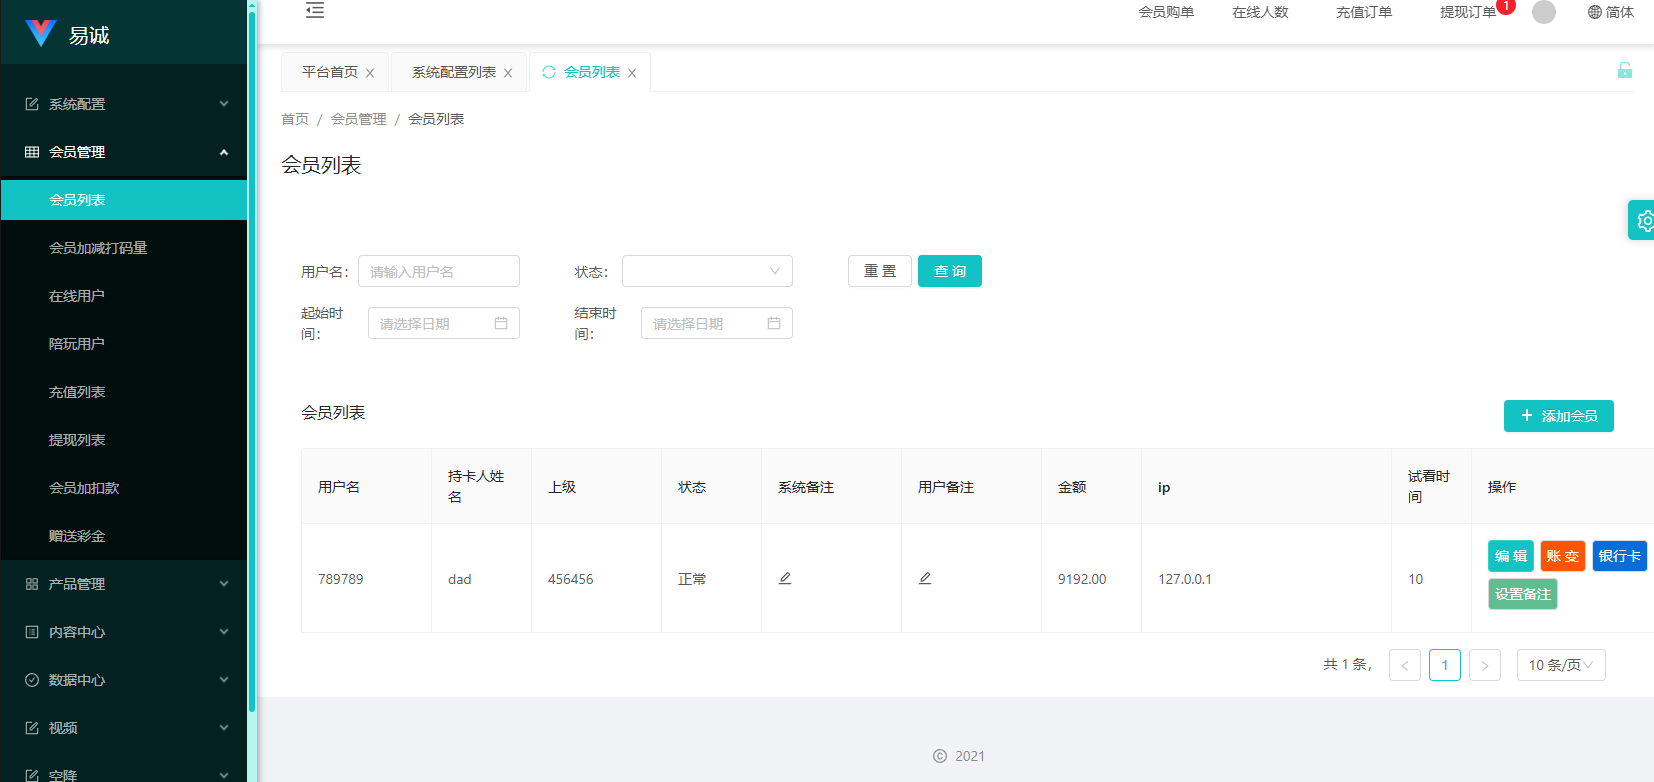Click the 用户名 input field
The height and width of the screenshot is (782, 1654).
(438, 271)
